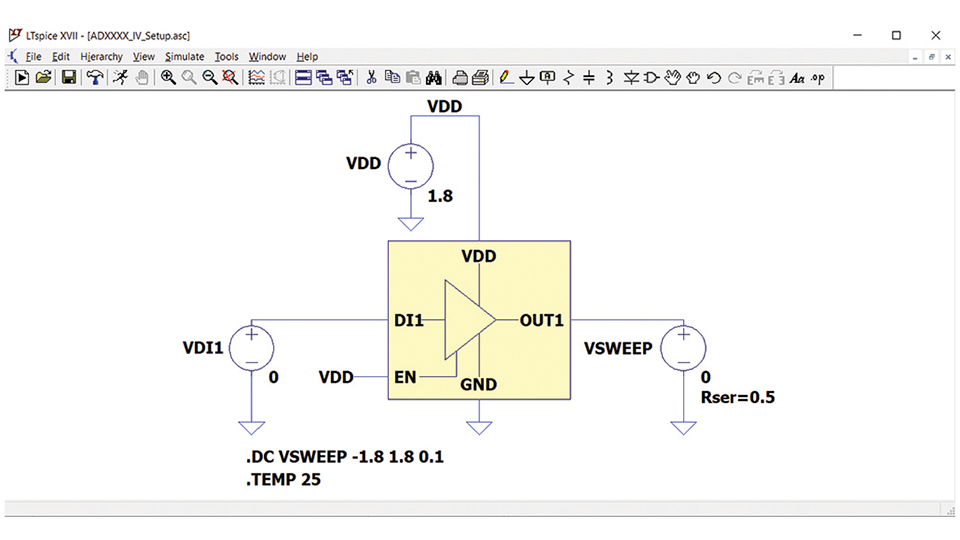Screen dimensions: 960x540
Task: Select the draw wire pencil tool
Action: click(506, 78)
